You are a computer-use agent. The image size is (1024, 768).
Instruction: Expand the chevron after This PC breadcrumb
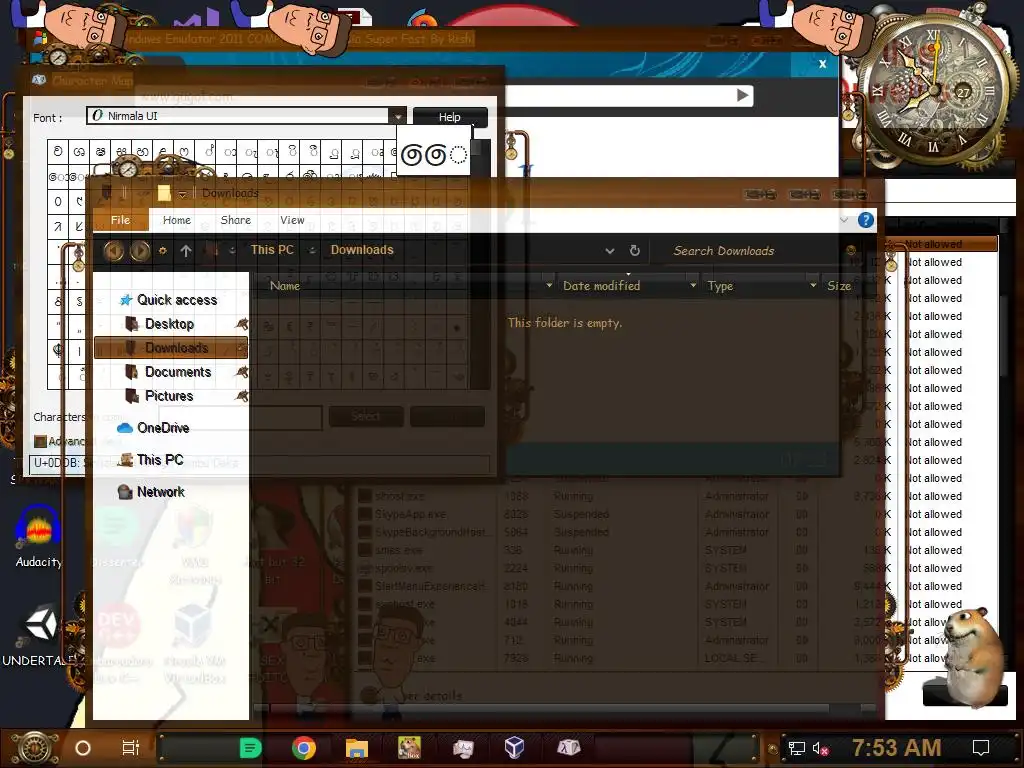(x=312, y=250)
